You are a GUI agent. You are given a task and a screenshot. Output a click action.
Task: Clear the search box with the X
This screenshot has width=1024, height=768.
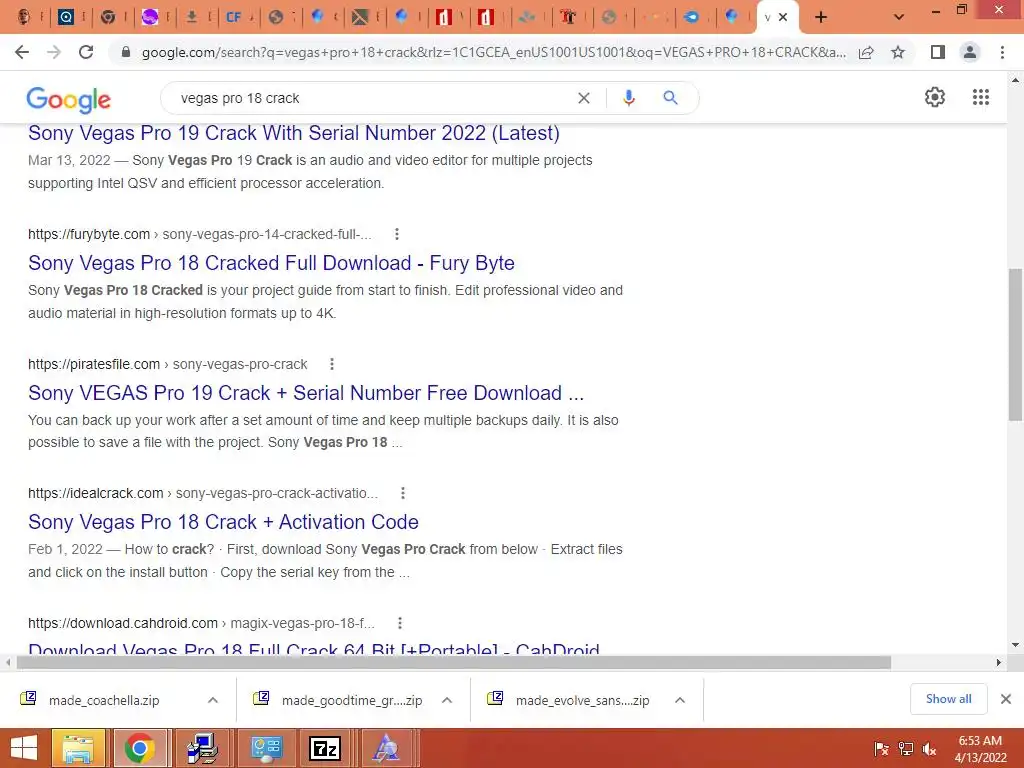584,98
